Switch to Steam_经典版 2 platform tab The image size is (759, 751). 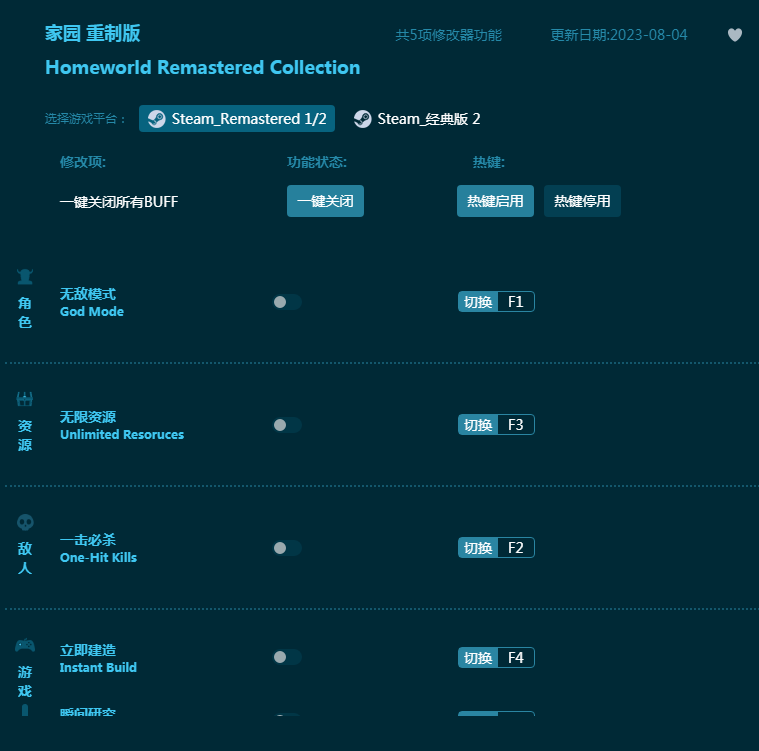click(x=417, y=119)
